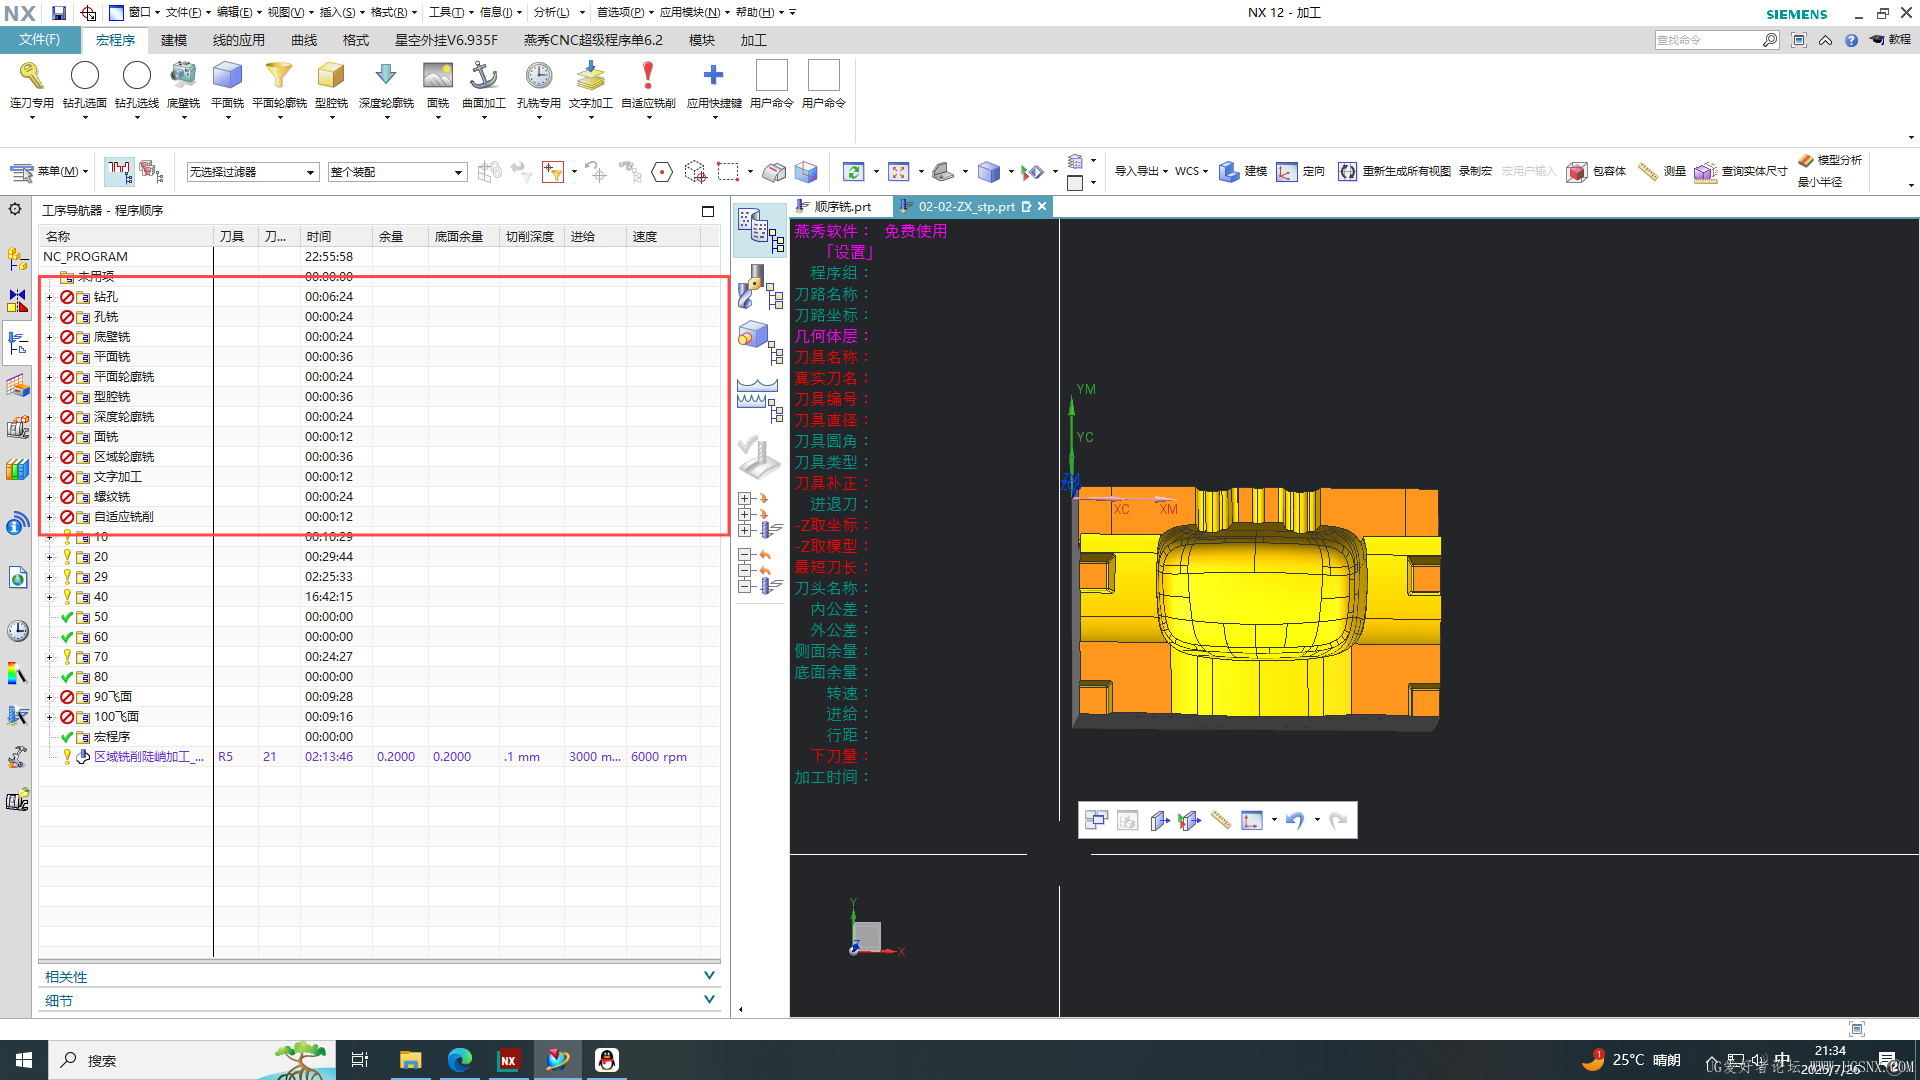This screenshot has height=1080, width=1920.
Task: Open the Windows Start menu
Action: [x=24, y=1060]
